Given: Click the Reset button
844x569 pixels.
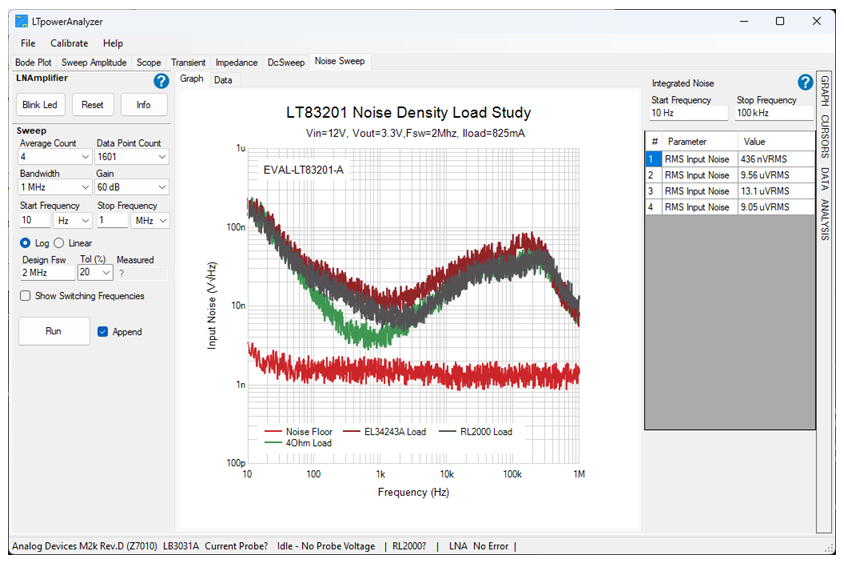Looking at the screenshot, I should coord(92,105).
